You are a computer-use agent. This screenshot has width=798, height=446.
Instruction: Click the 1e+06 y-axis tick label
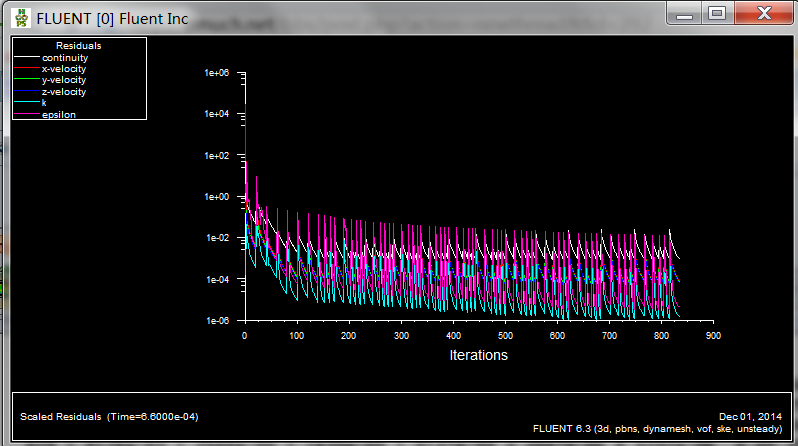(x=218, y=73)
